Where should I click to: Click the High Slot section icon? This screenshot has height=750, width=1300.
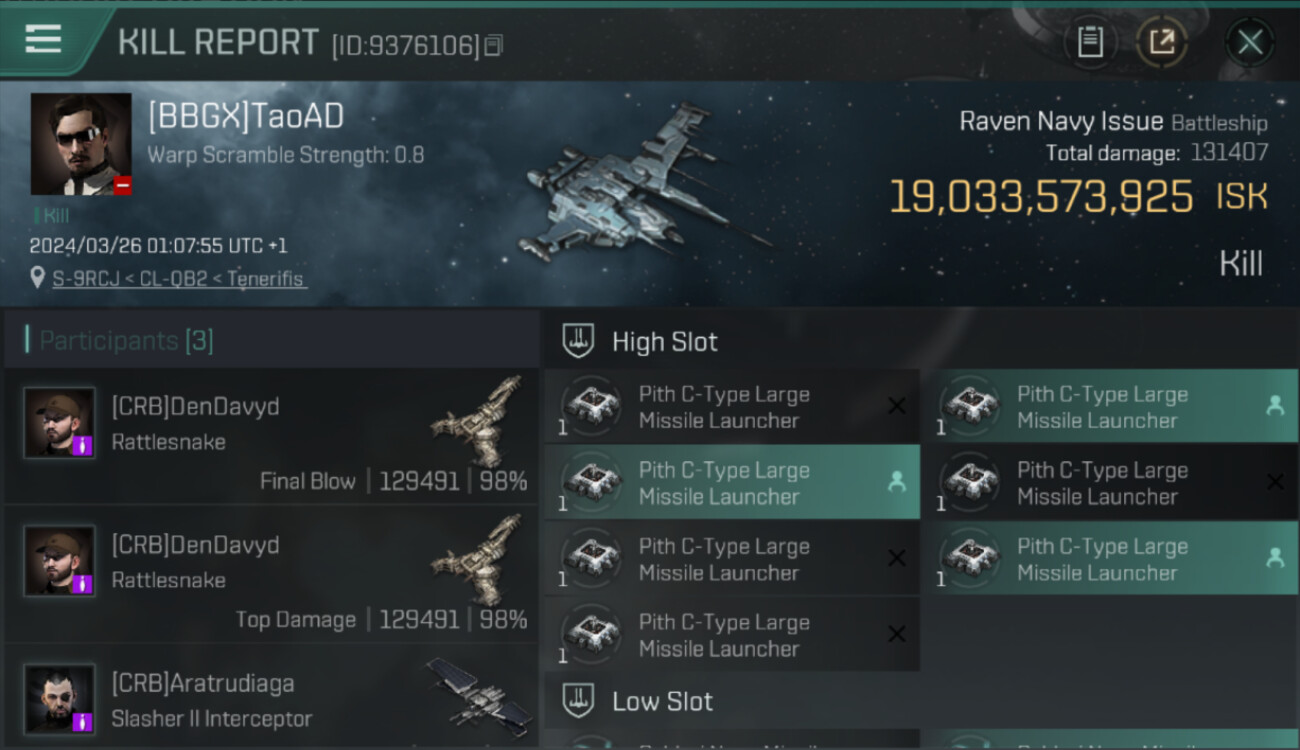[579, 341]
